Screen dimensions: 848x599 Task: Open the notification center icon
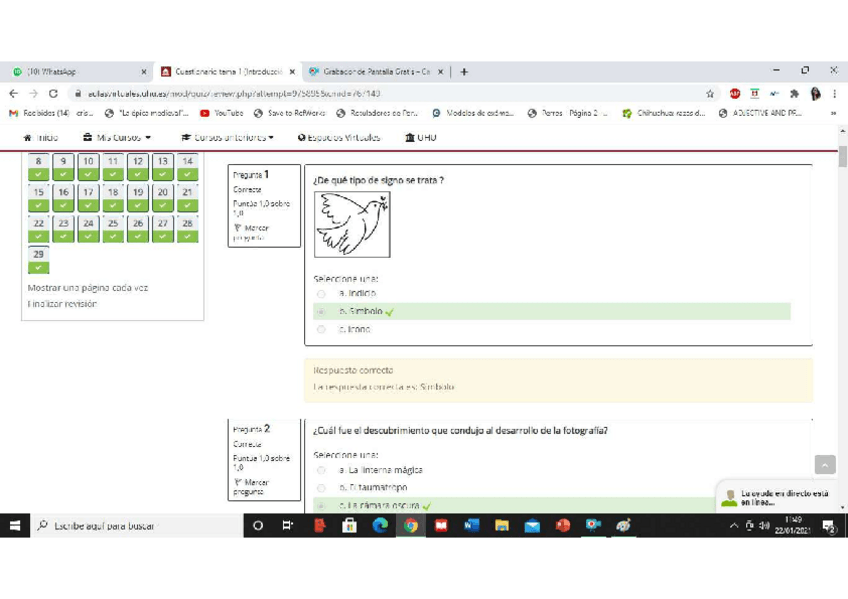tap(828, 525)
